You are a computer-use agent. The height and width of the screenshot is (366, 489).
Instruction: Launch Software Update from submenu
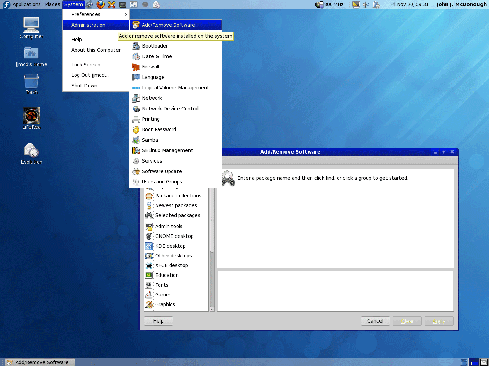[175, 171]
